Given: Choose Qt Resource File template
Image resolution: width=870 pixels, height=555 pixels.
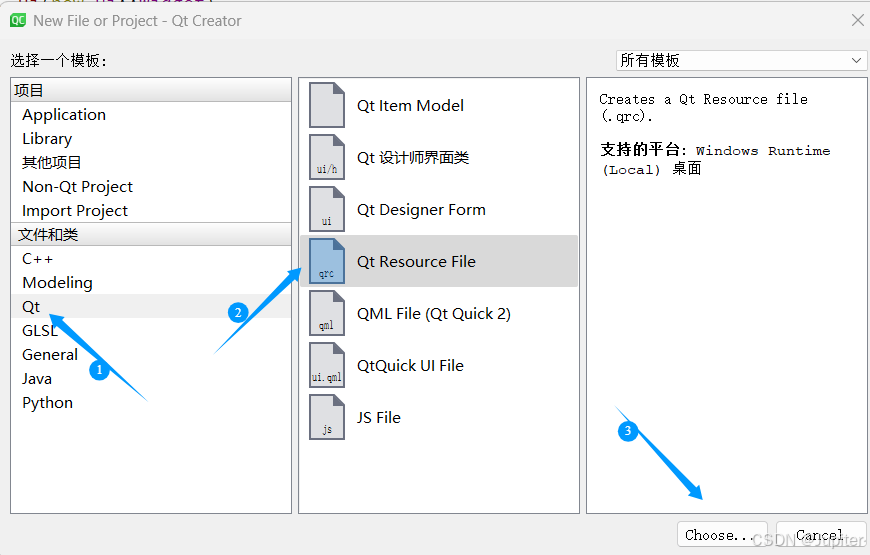Looking at the screenshot, I should pyautogui.click(x=439, y=261).
